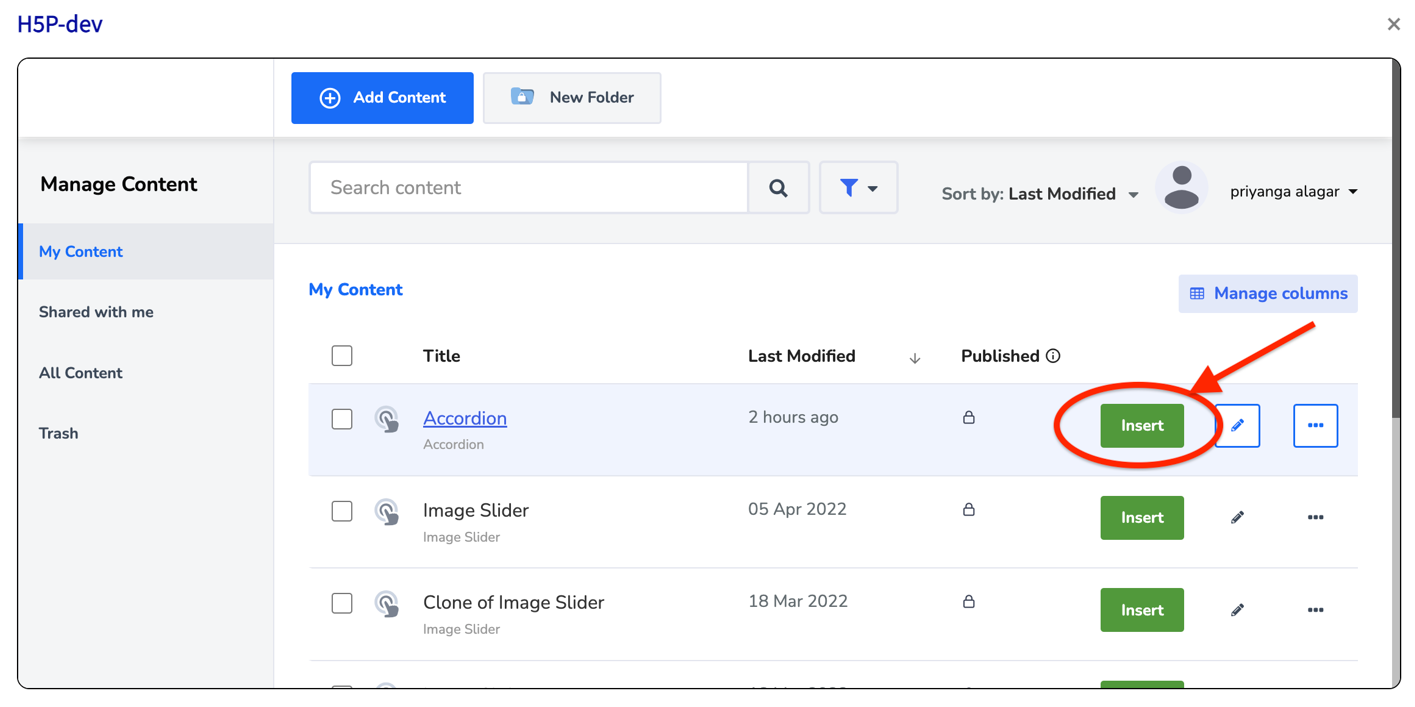The image size is (1415, 707).
Task: Check the Accordion row checkbox
Action: tap(342, 419)
